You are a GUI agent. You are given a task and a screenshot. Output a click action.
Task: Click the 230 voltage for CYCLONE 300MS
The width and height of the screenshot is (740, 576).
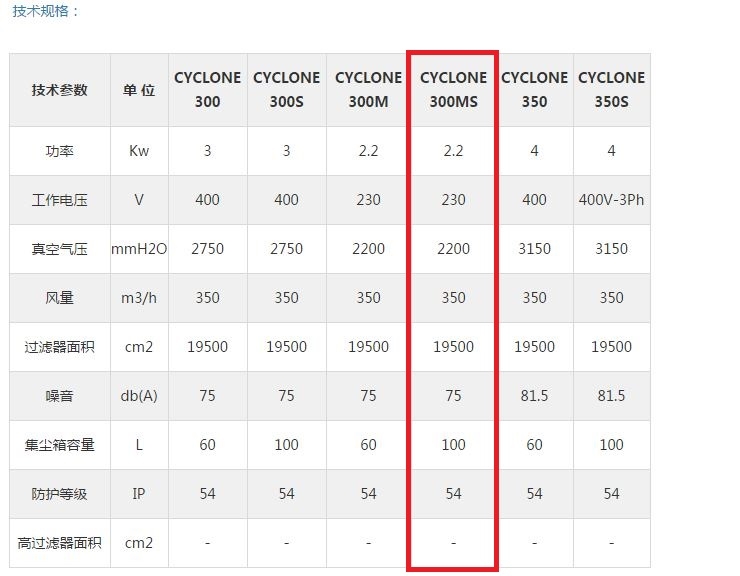click(454, 200)
